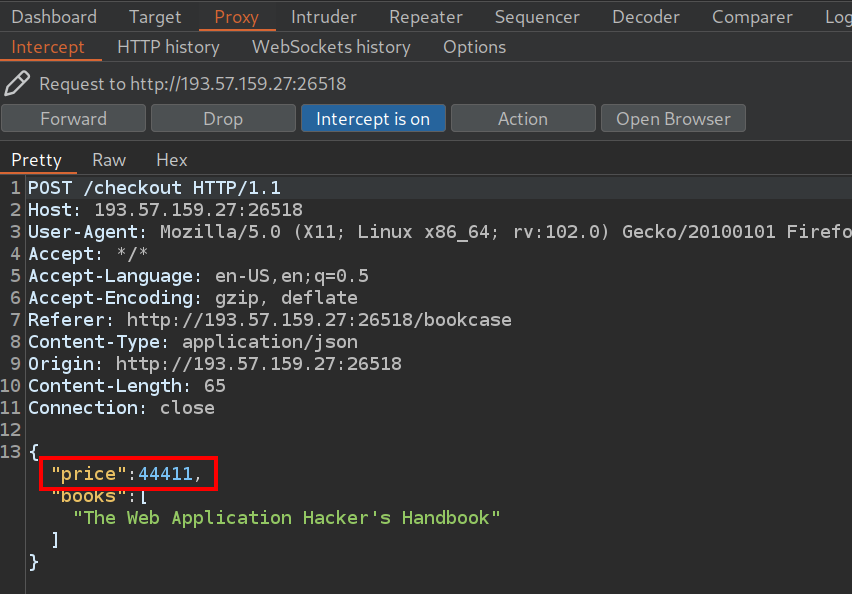Open the Comparer tab

coord(752,17)
